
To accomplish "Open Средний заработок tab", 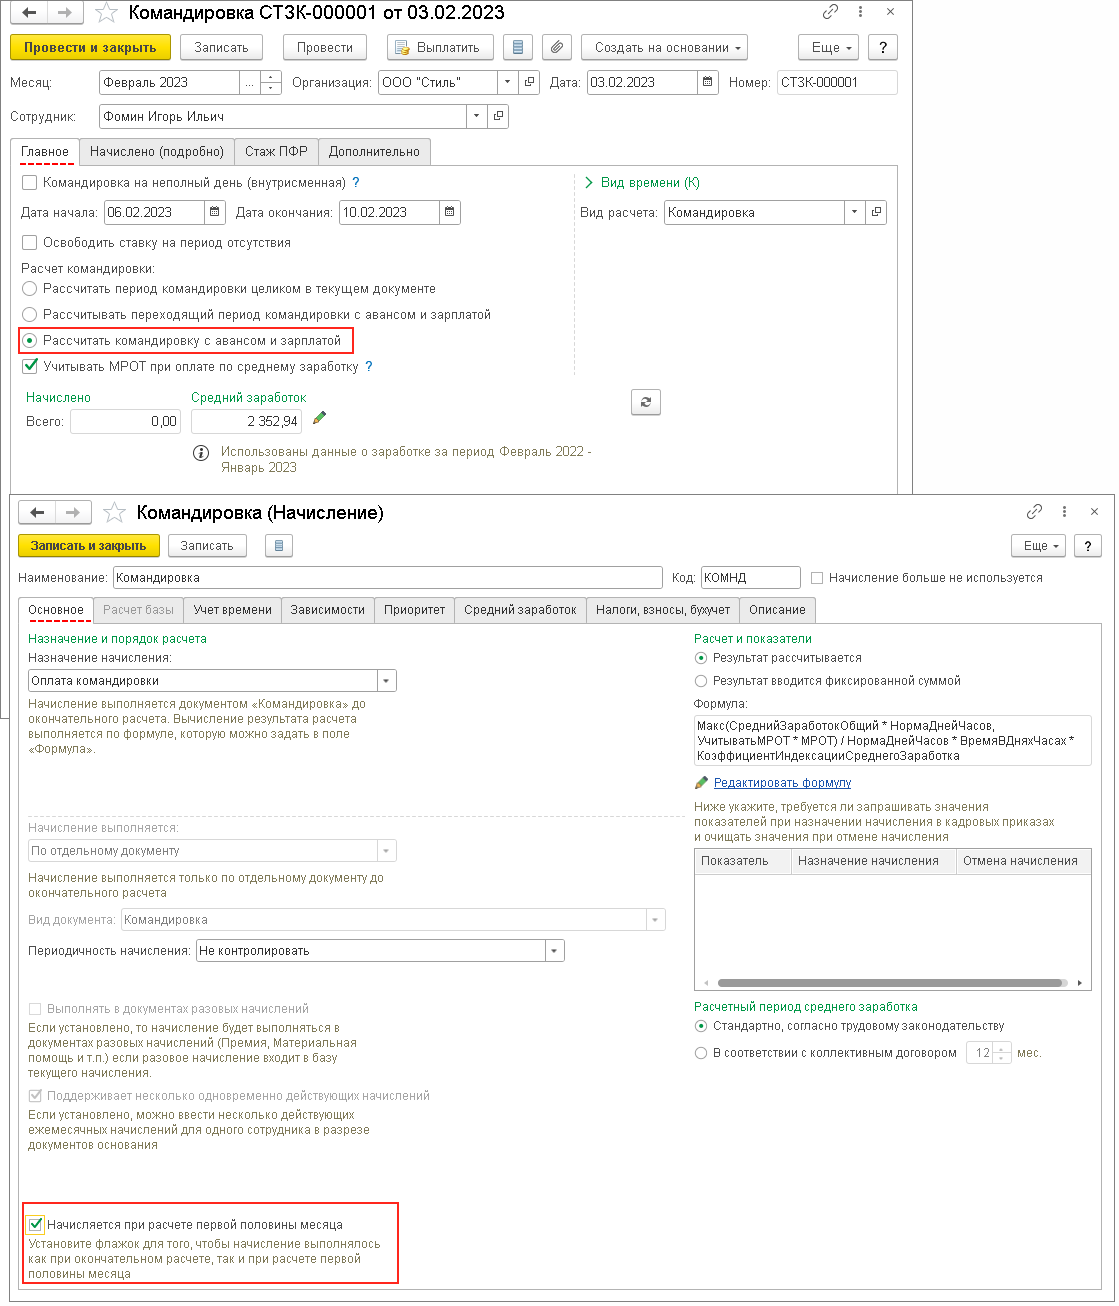I will (520, 610).
